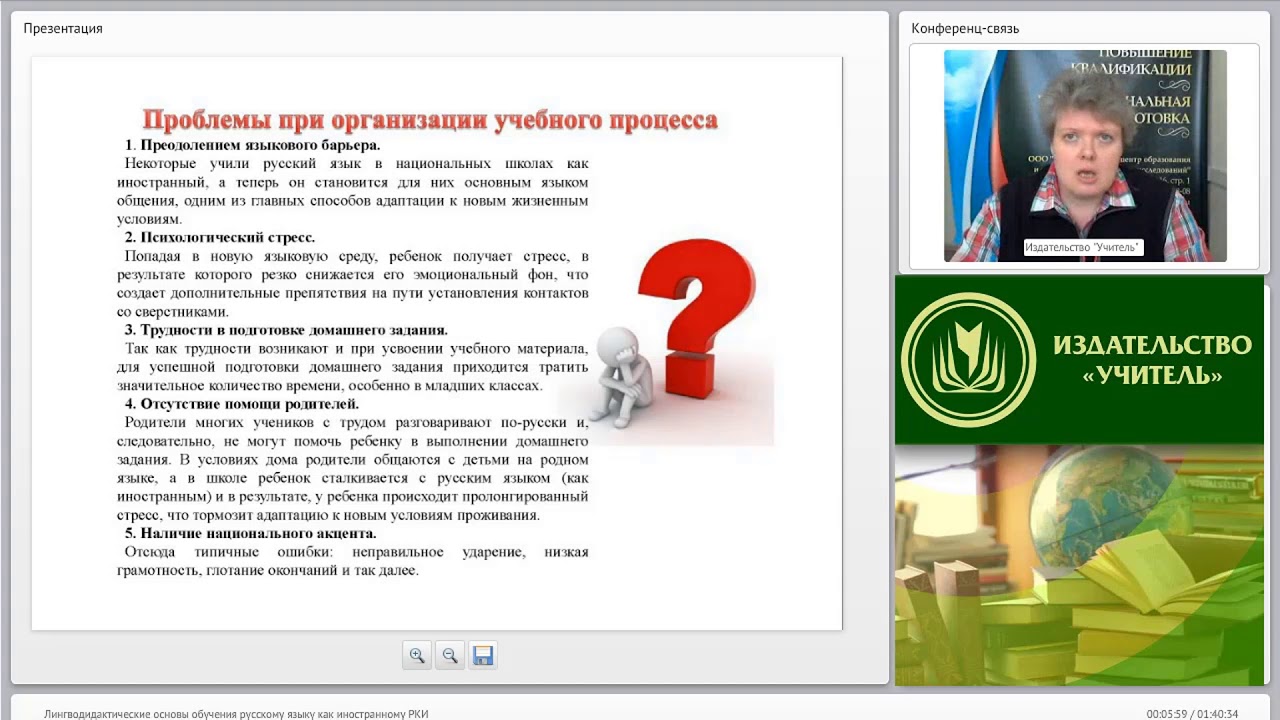The image size is (1280, 720).
Task: Click the Издательство «Учитель» green banner
Action: [x=1080, y=360]
